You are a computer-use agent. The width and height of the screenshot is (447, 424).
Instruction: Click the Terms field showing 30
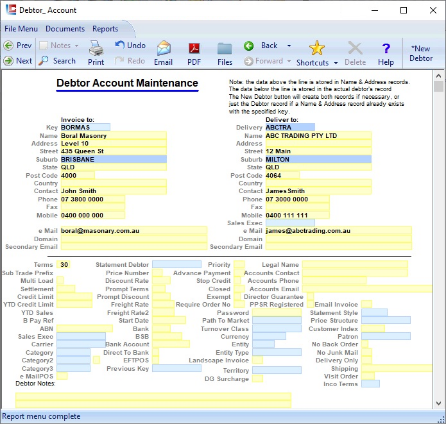tap(64, 264)
